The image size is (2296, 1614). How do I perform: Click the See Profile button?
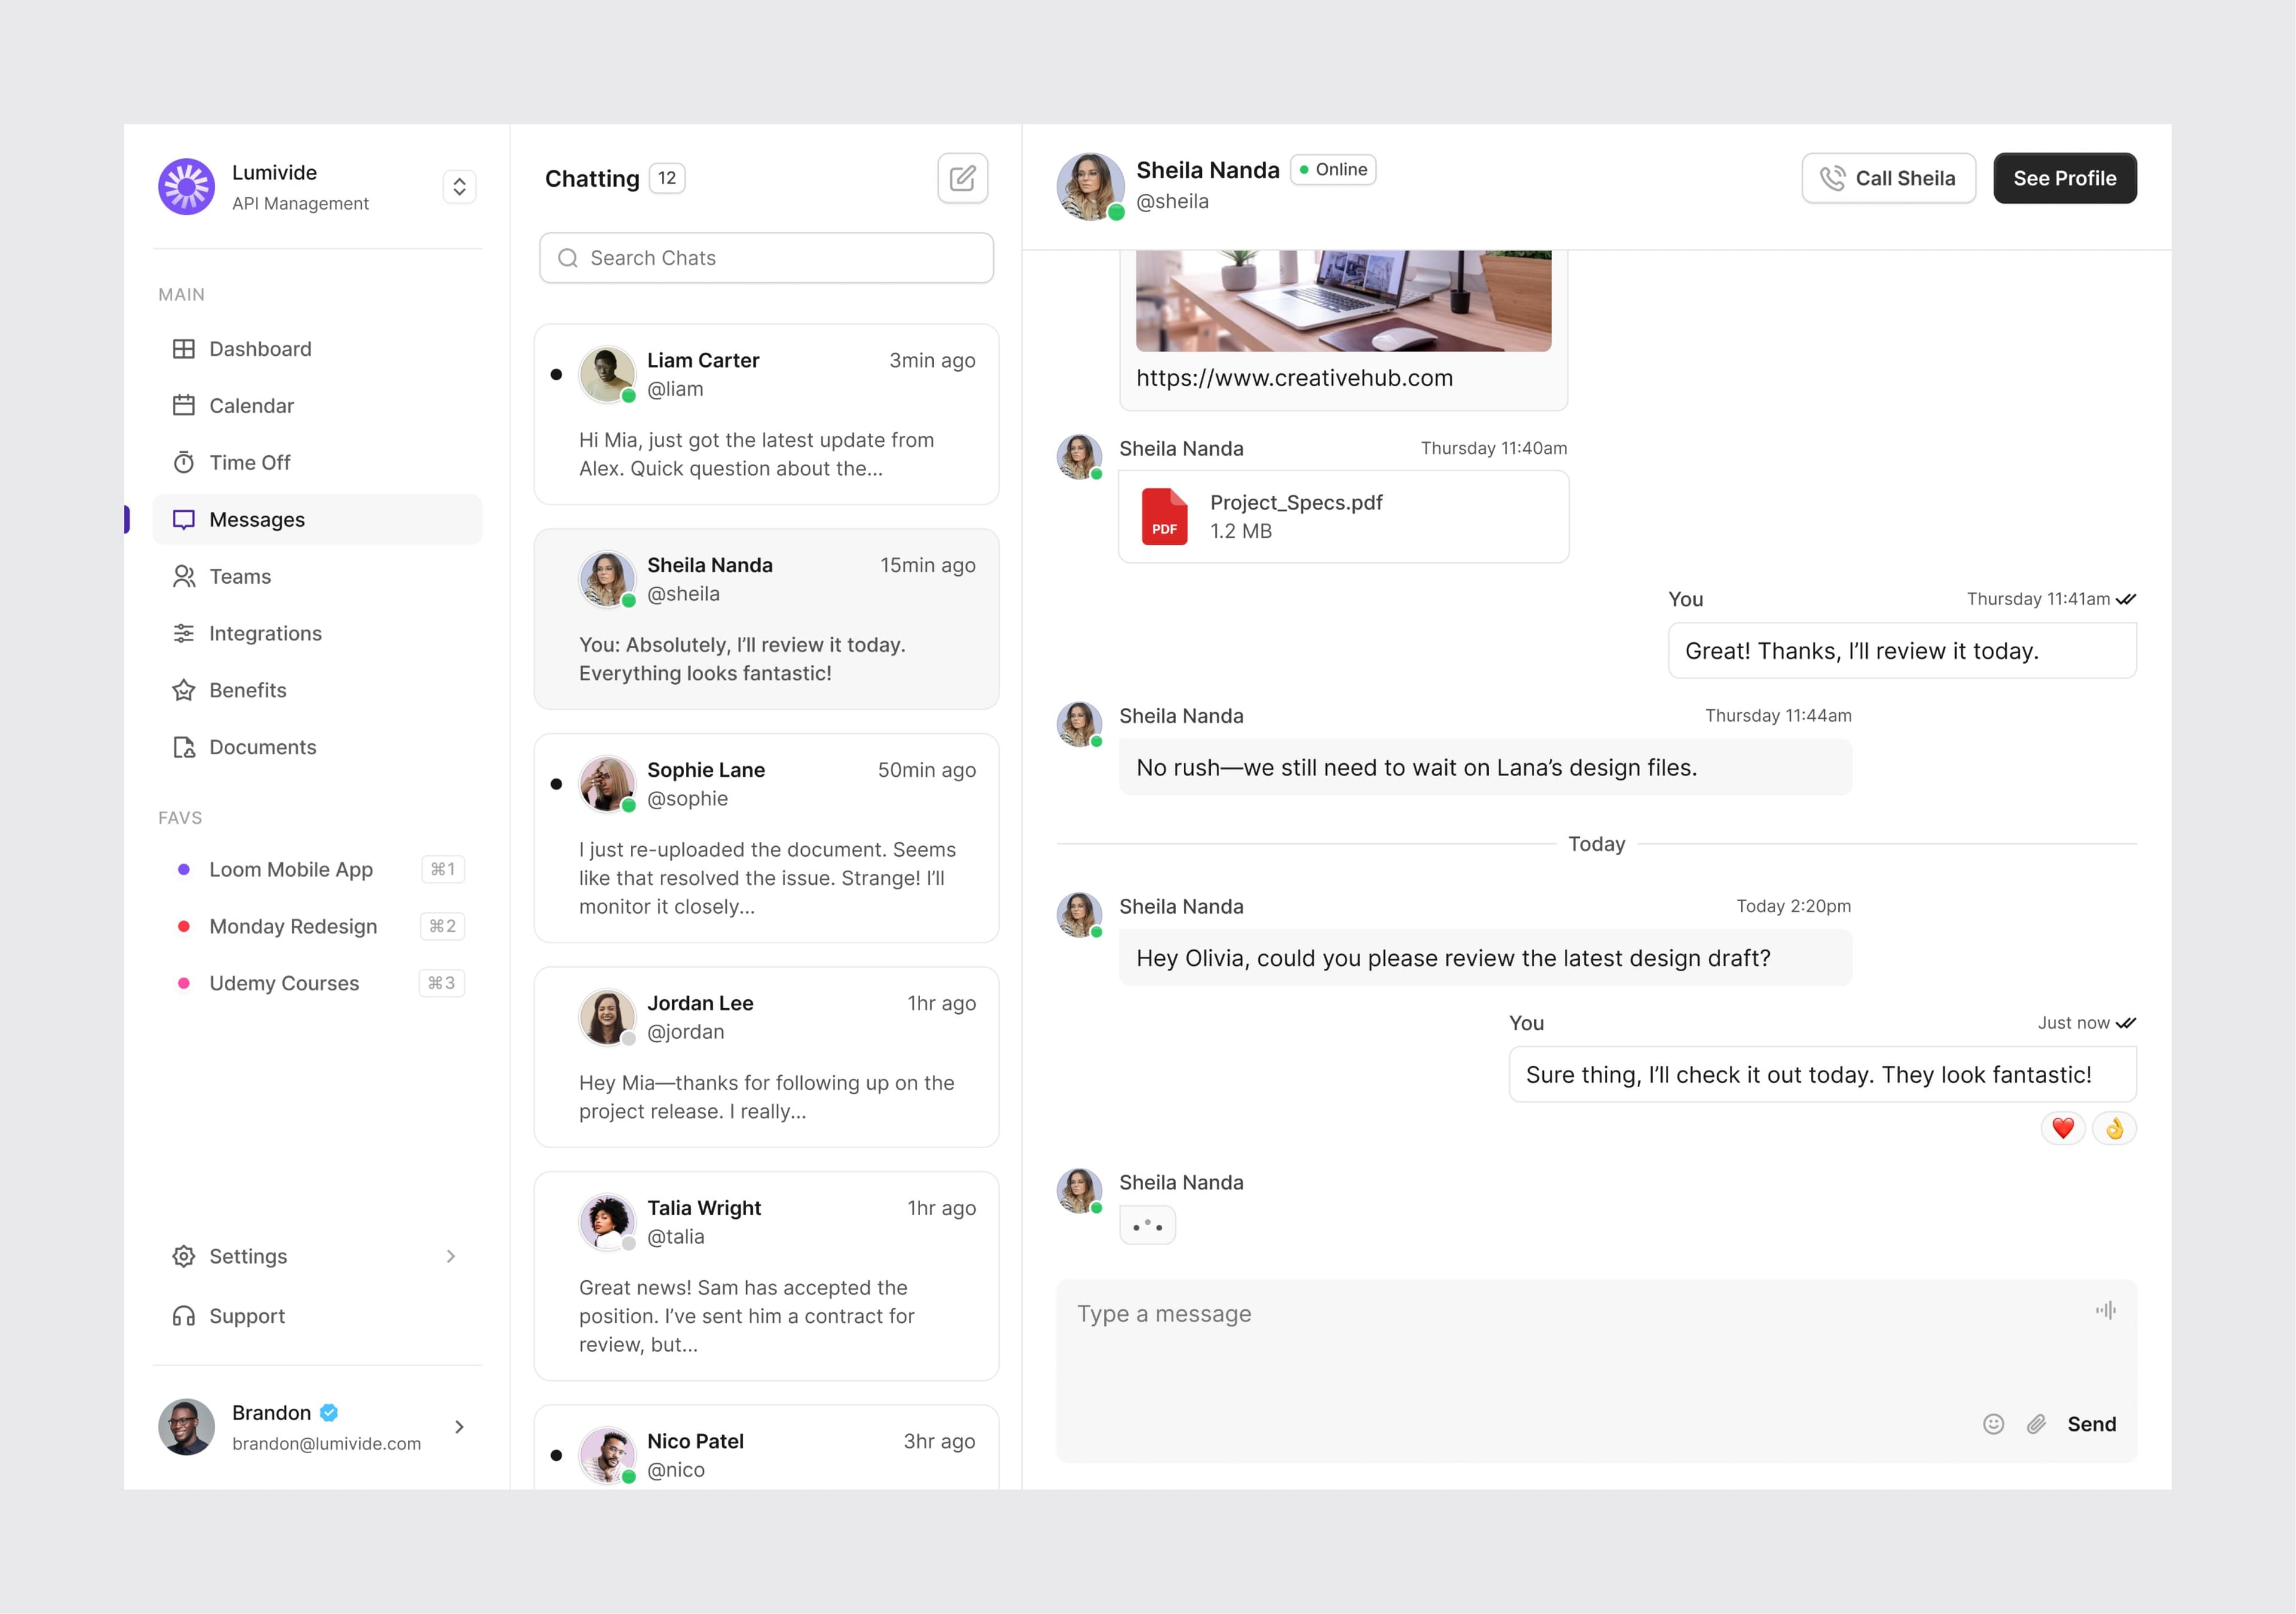coord(2065,178)
